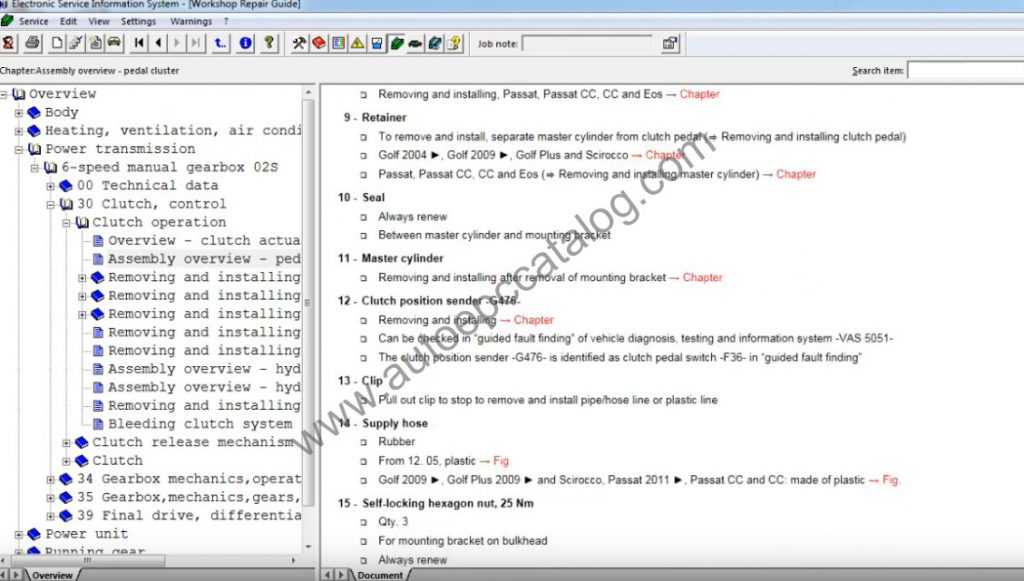Click the icon right of Job note field
Image resolution: width=1024 pixels, height=581 pixels.
tap(669, 43)
